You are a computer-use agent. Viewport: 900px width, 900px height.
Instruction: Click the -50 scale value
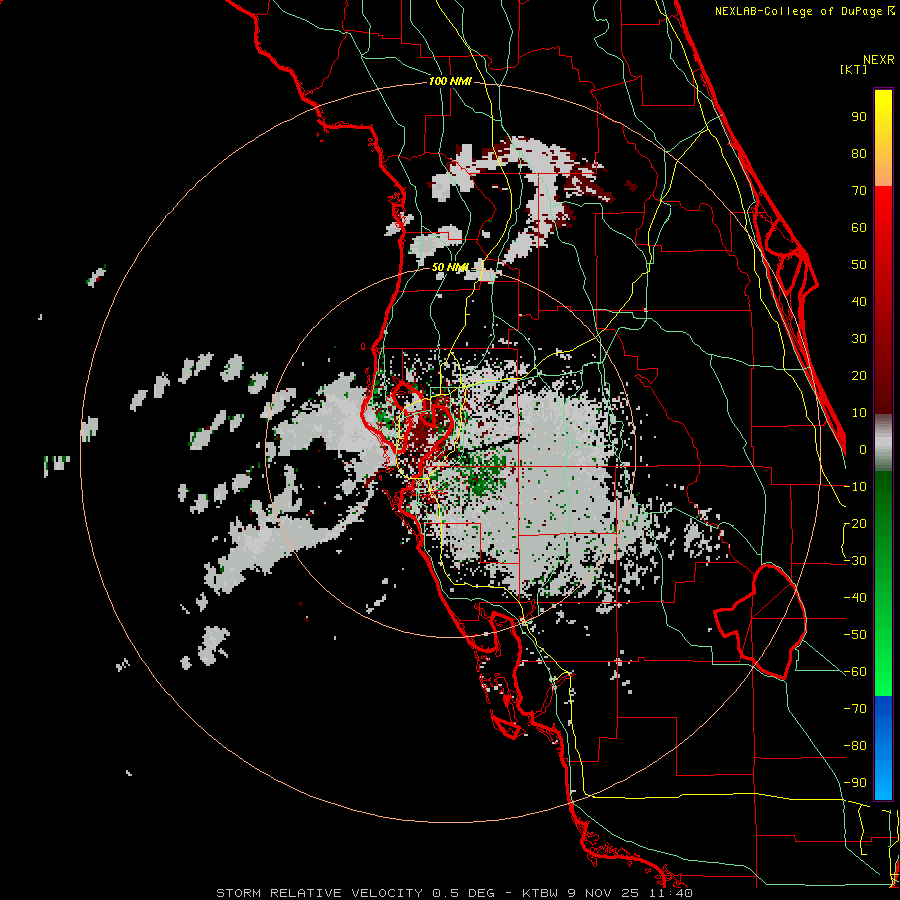coord(855,635)
